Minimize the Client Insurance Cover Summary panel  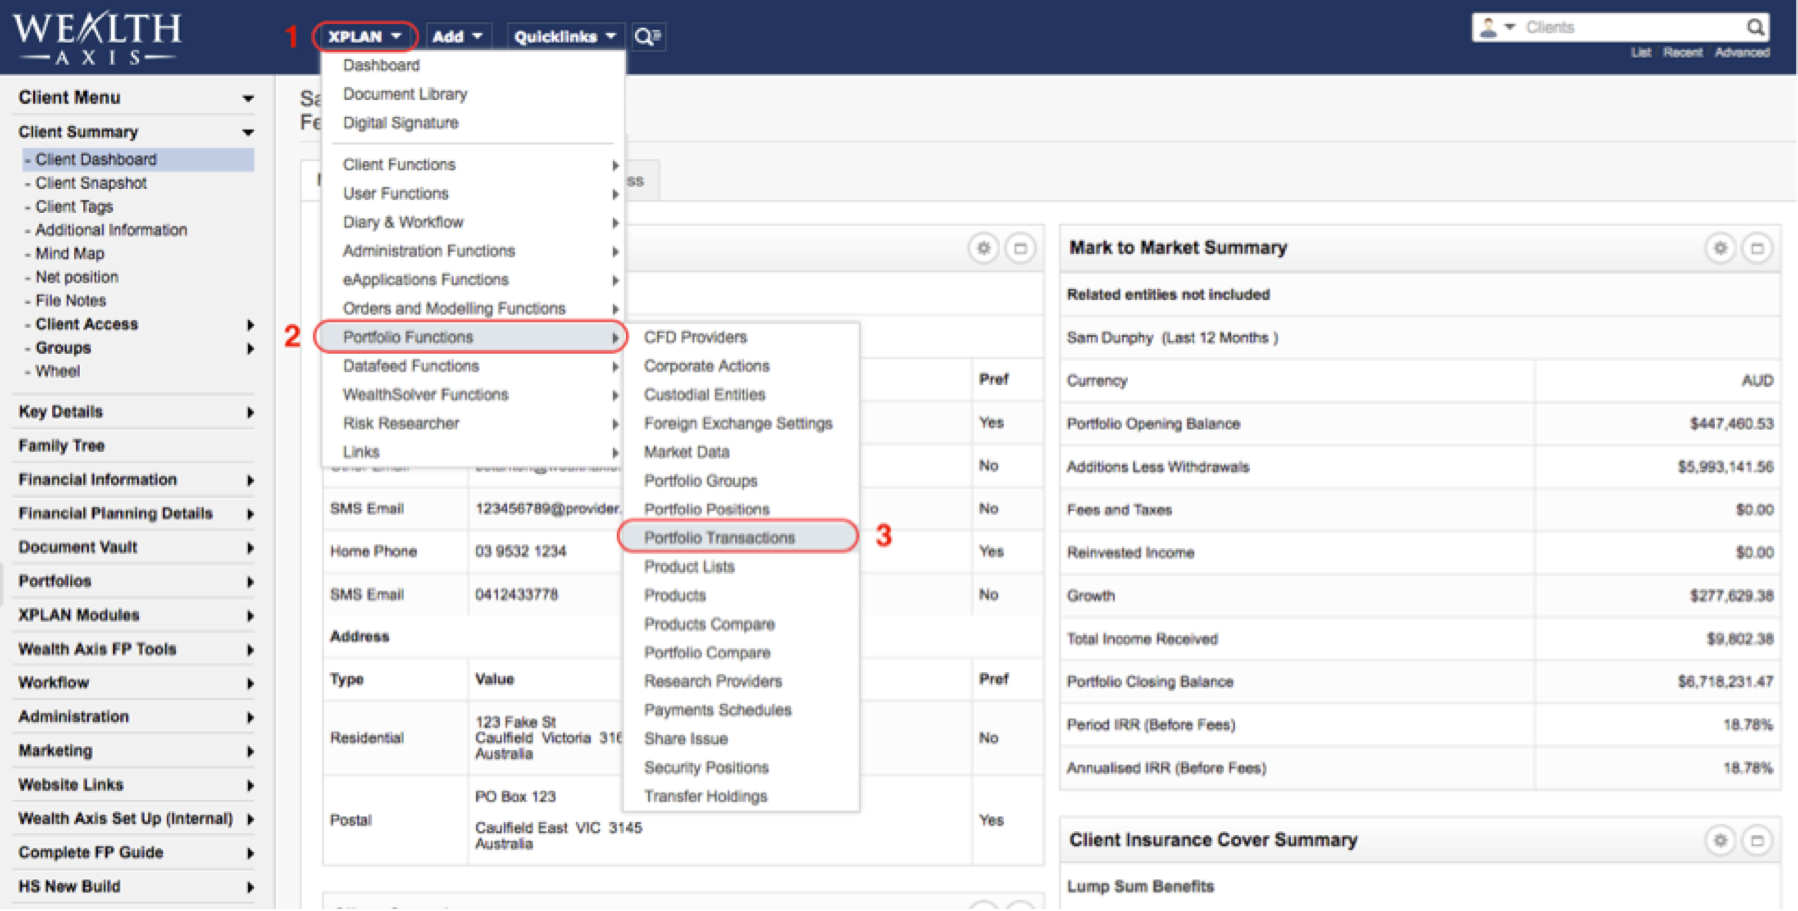[1757, 840]
